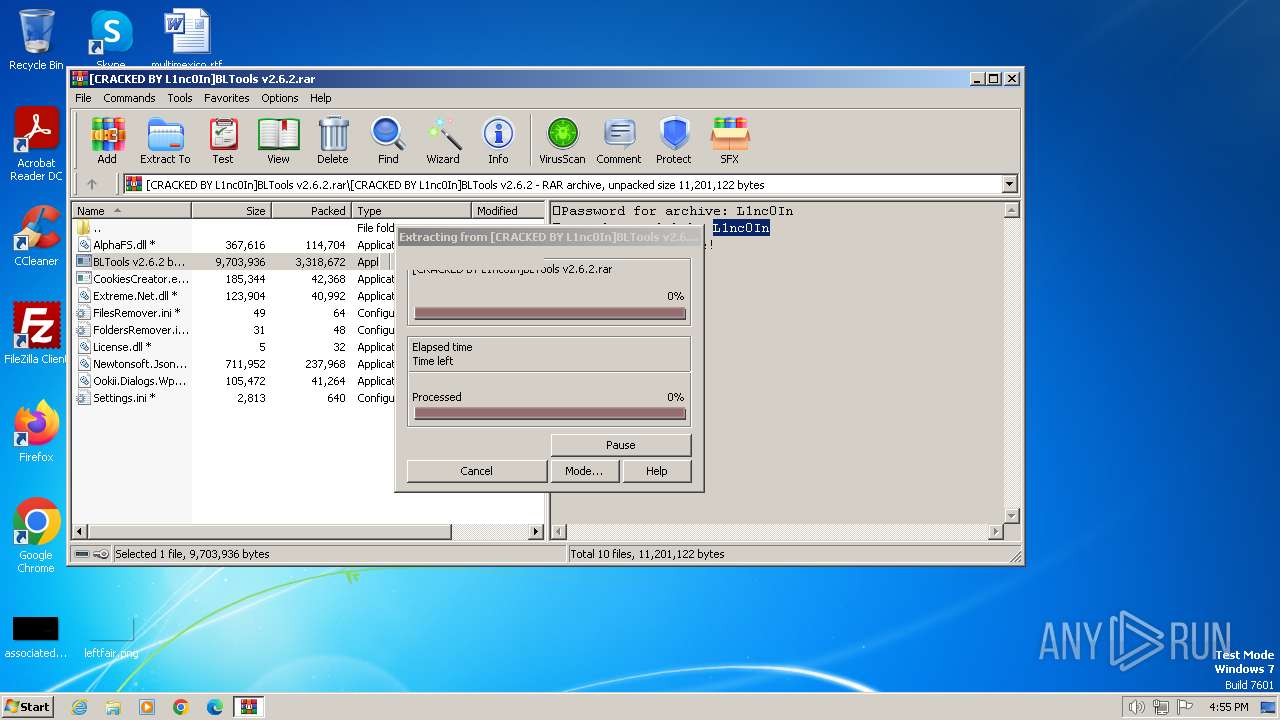
Task: Select License.dll file row
Action: (x=235, y=347)
